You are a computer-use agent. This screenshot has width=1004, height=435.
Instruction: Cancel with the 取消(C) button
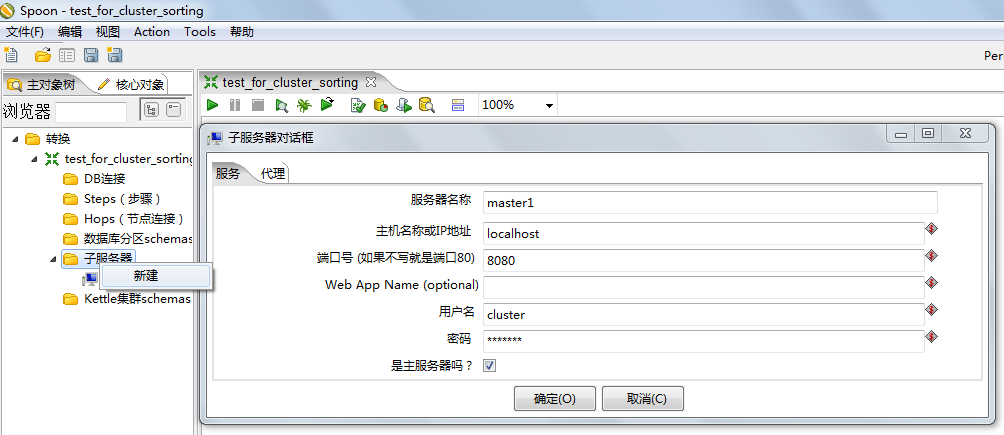[x=643, y=398]
